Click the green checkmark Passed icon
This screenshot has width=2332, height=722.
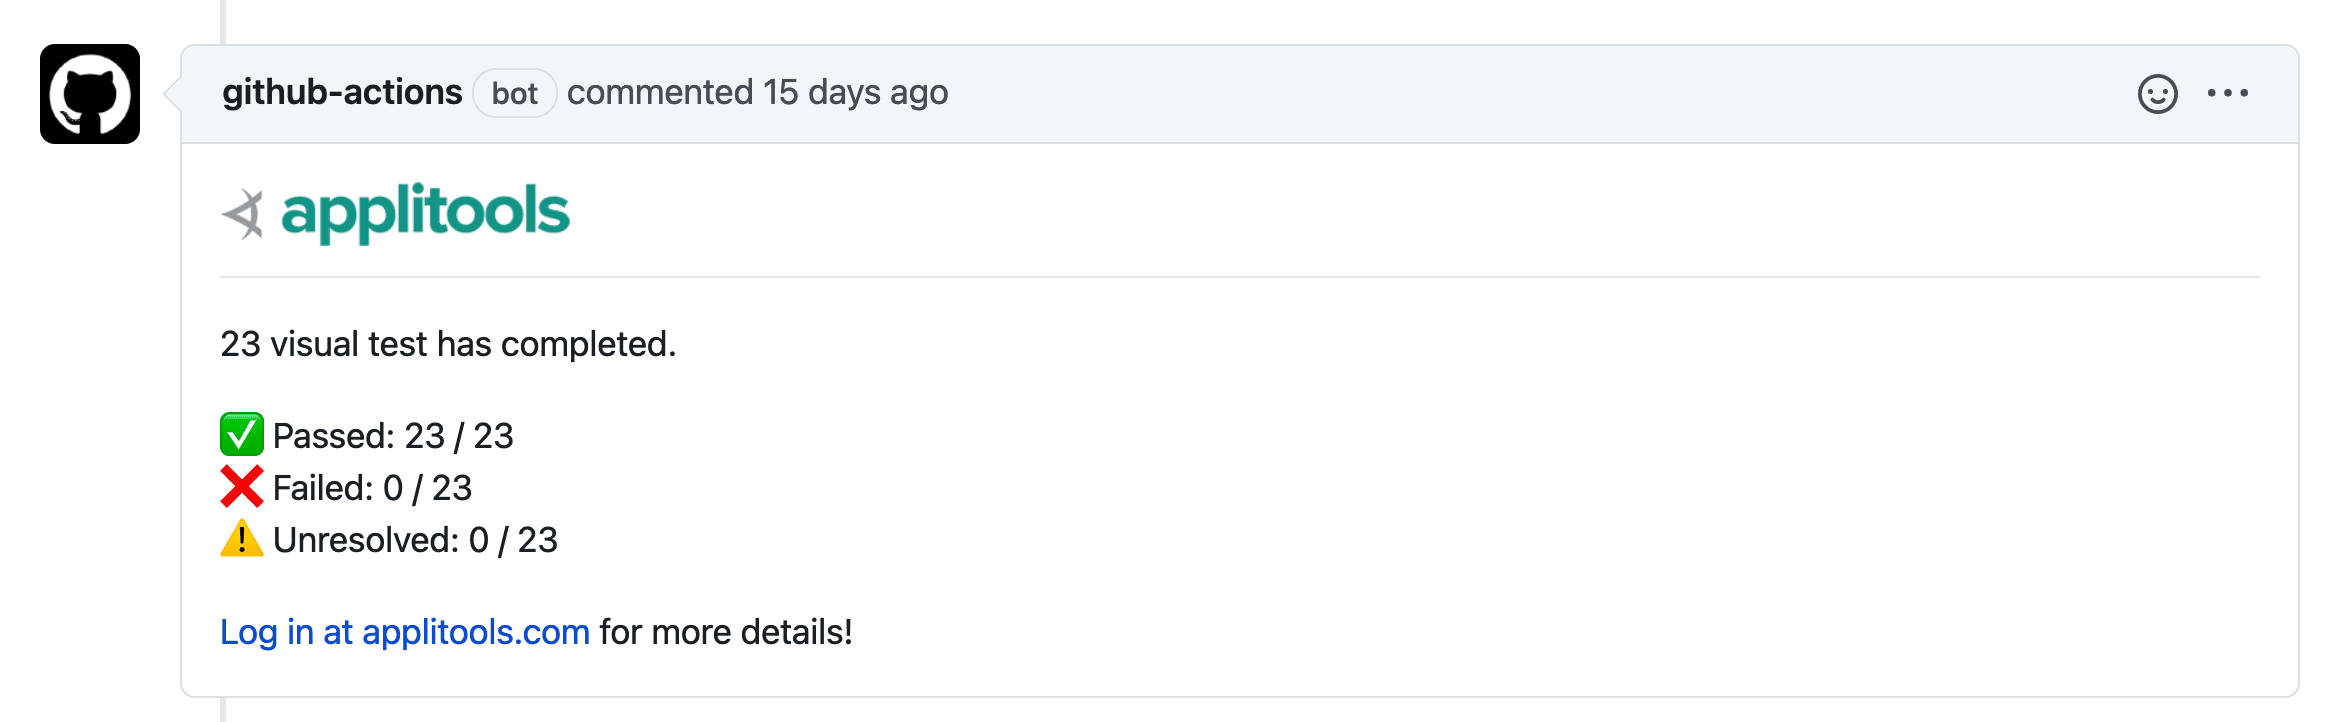242,434
